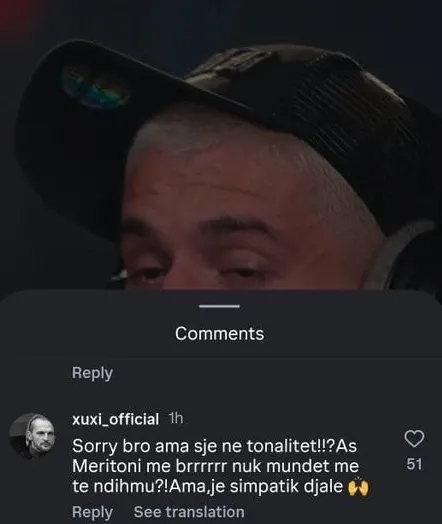View the 51 likes count

414,465
